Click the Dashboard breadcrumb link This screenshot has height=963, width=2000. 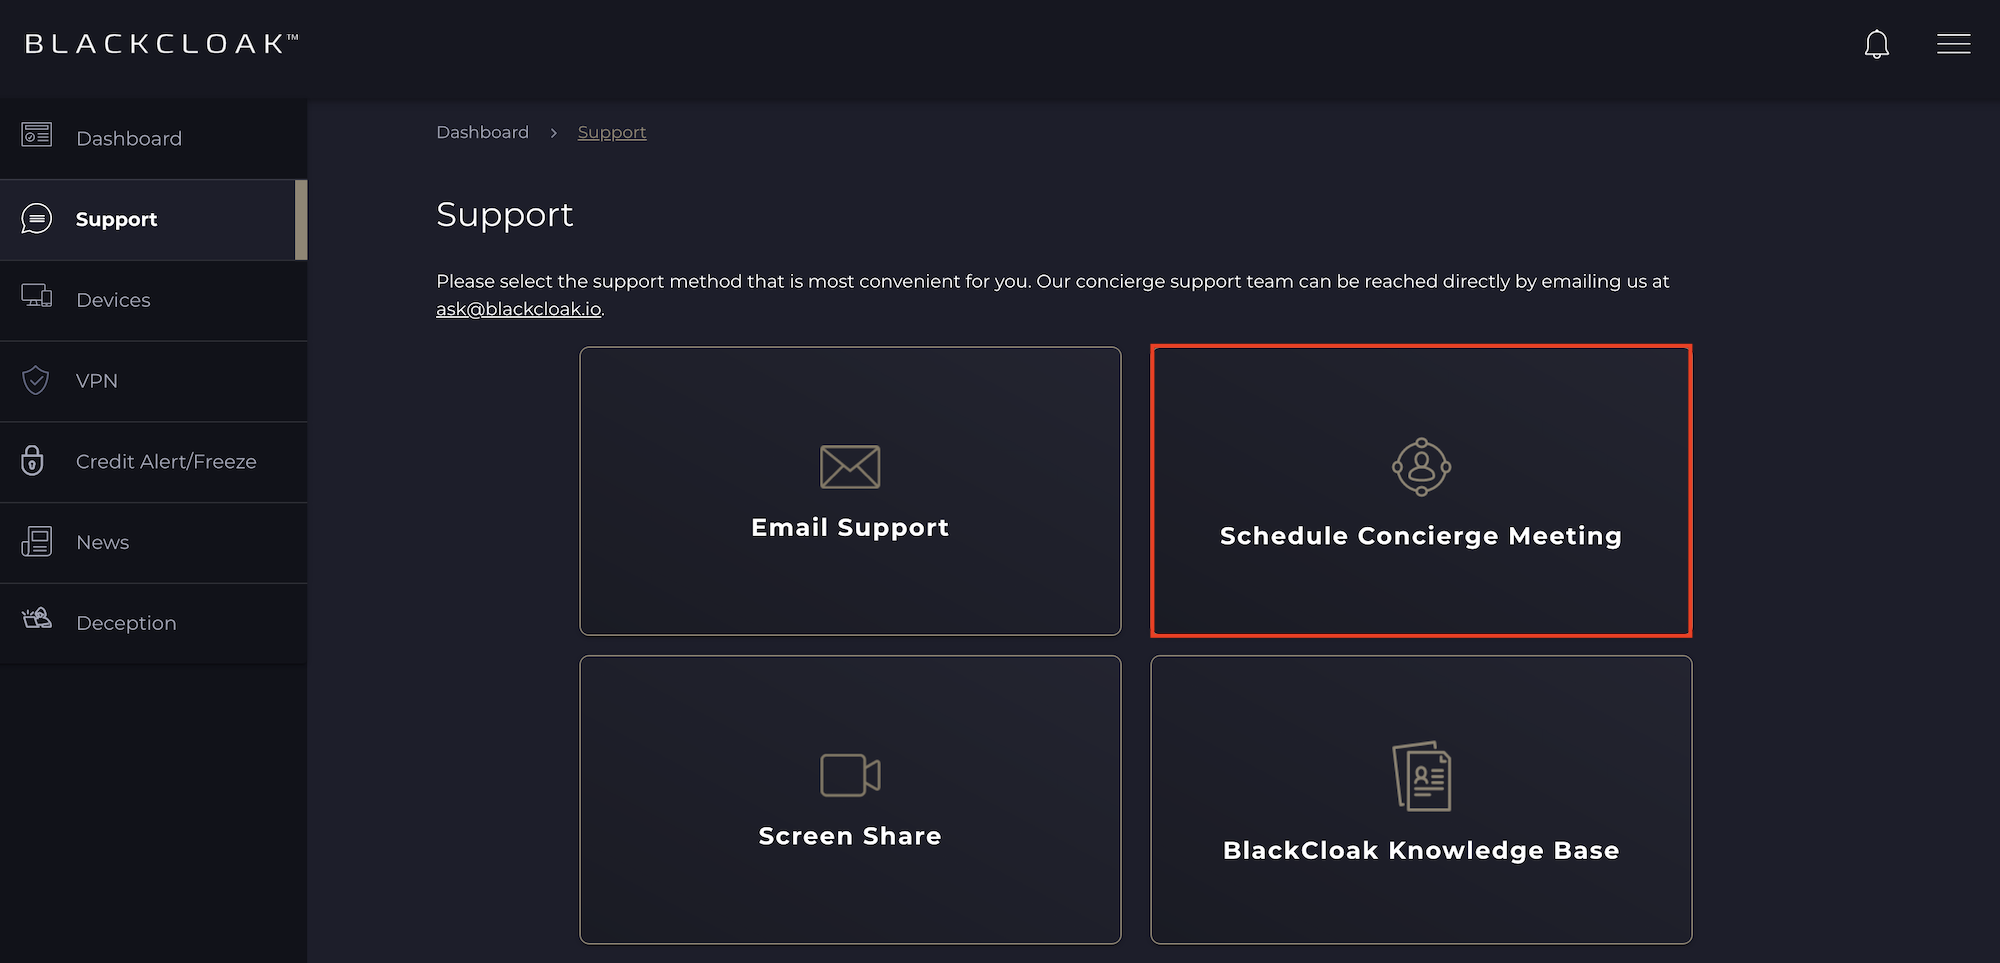click(x=482, y=132)
